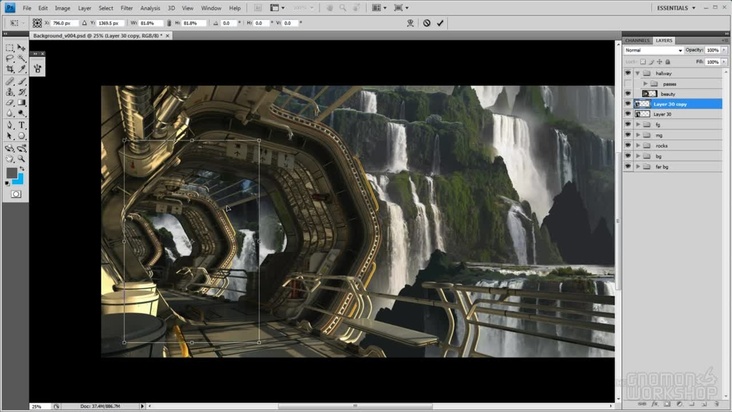This screenshot has height=412, width=732.
Task: Select the Clone Stamp tool
Action: coord(10,92)
